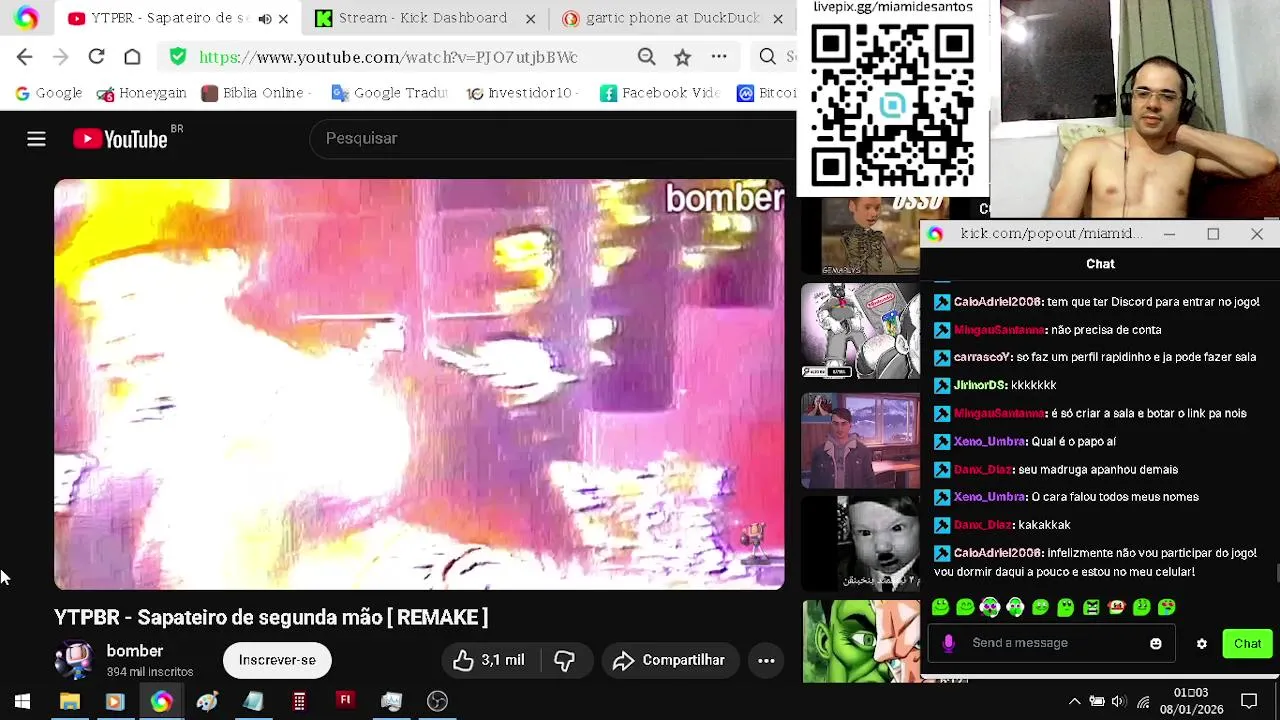
Task: Open more video actions three-dots menu
Action: click(766, 660)
